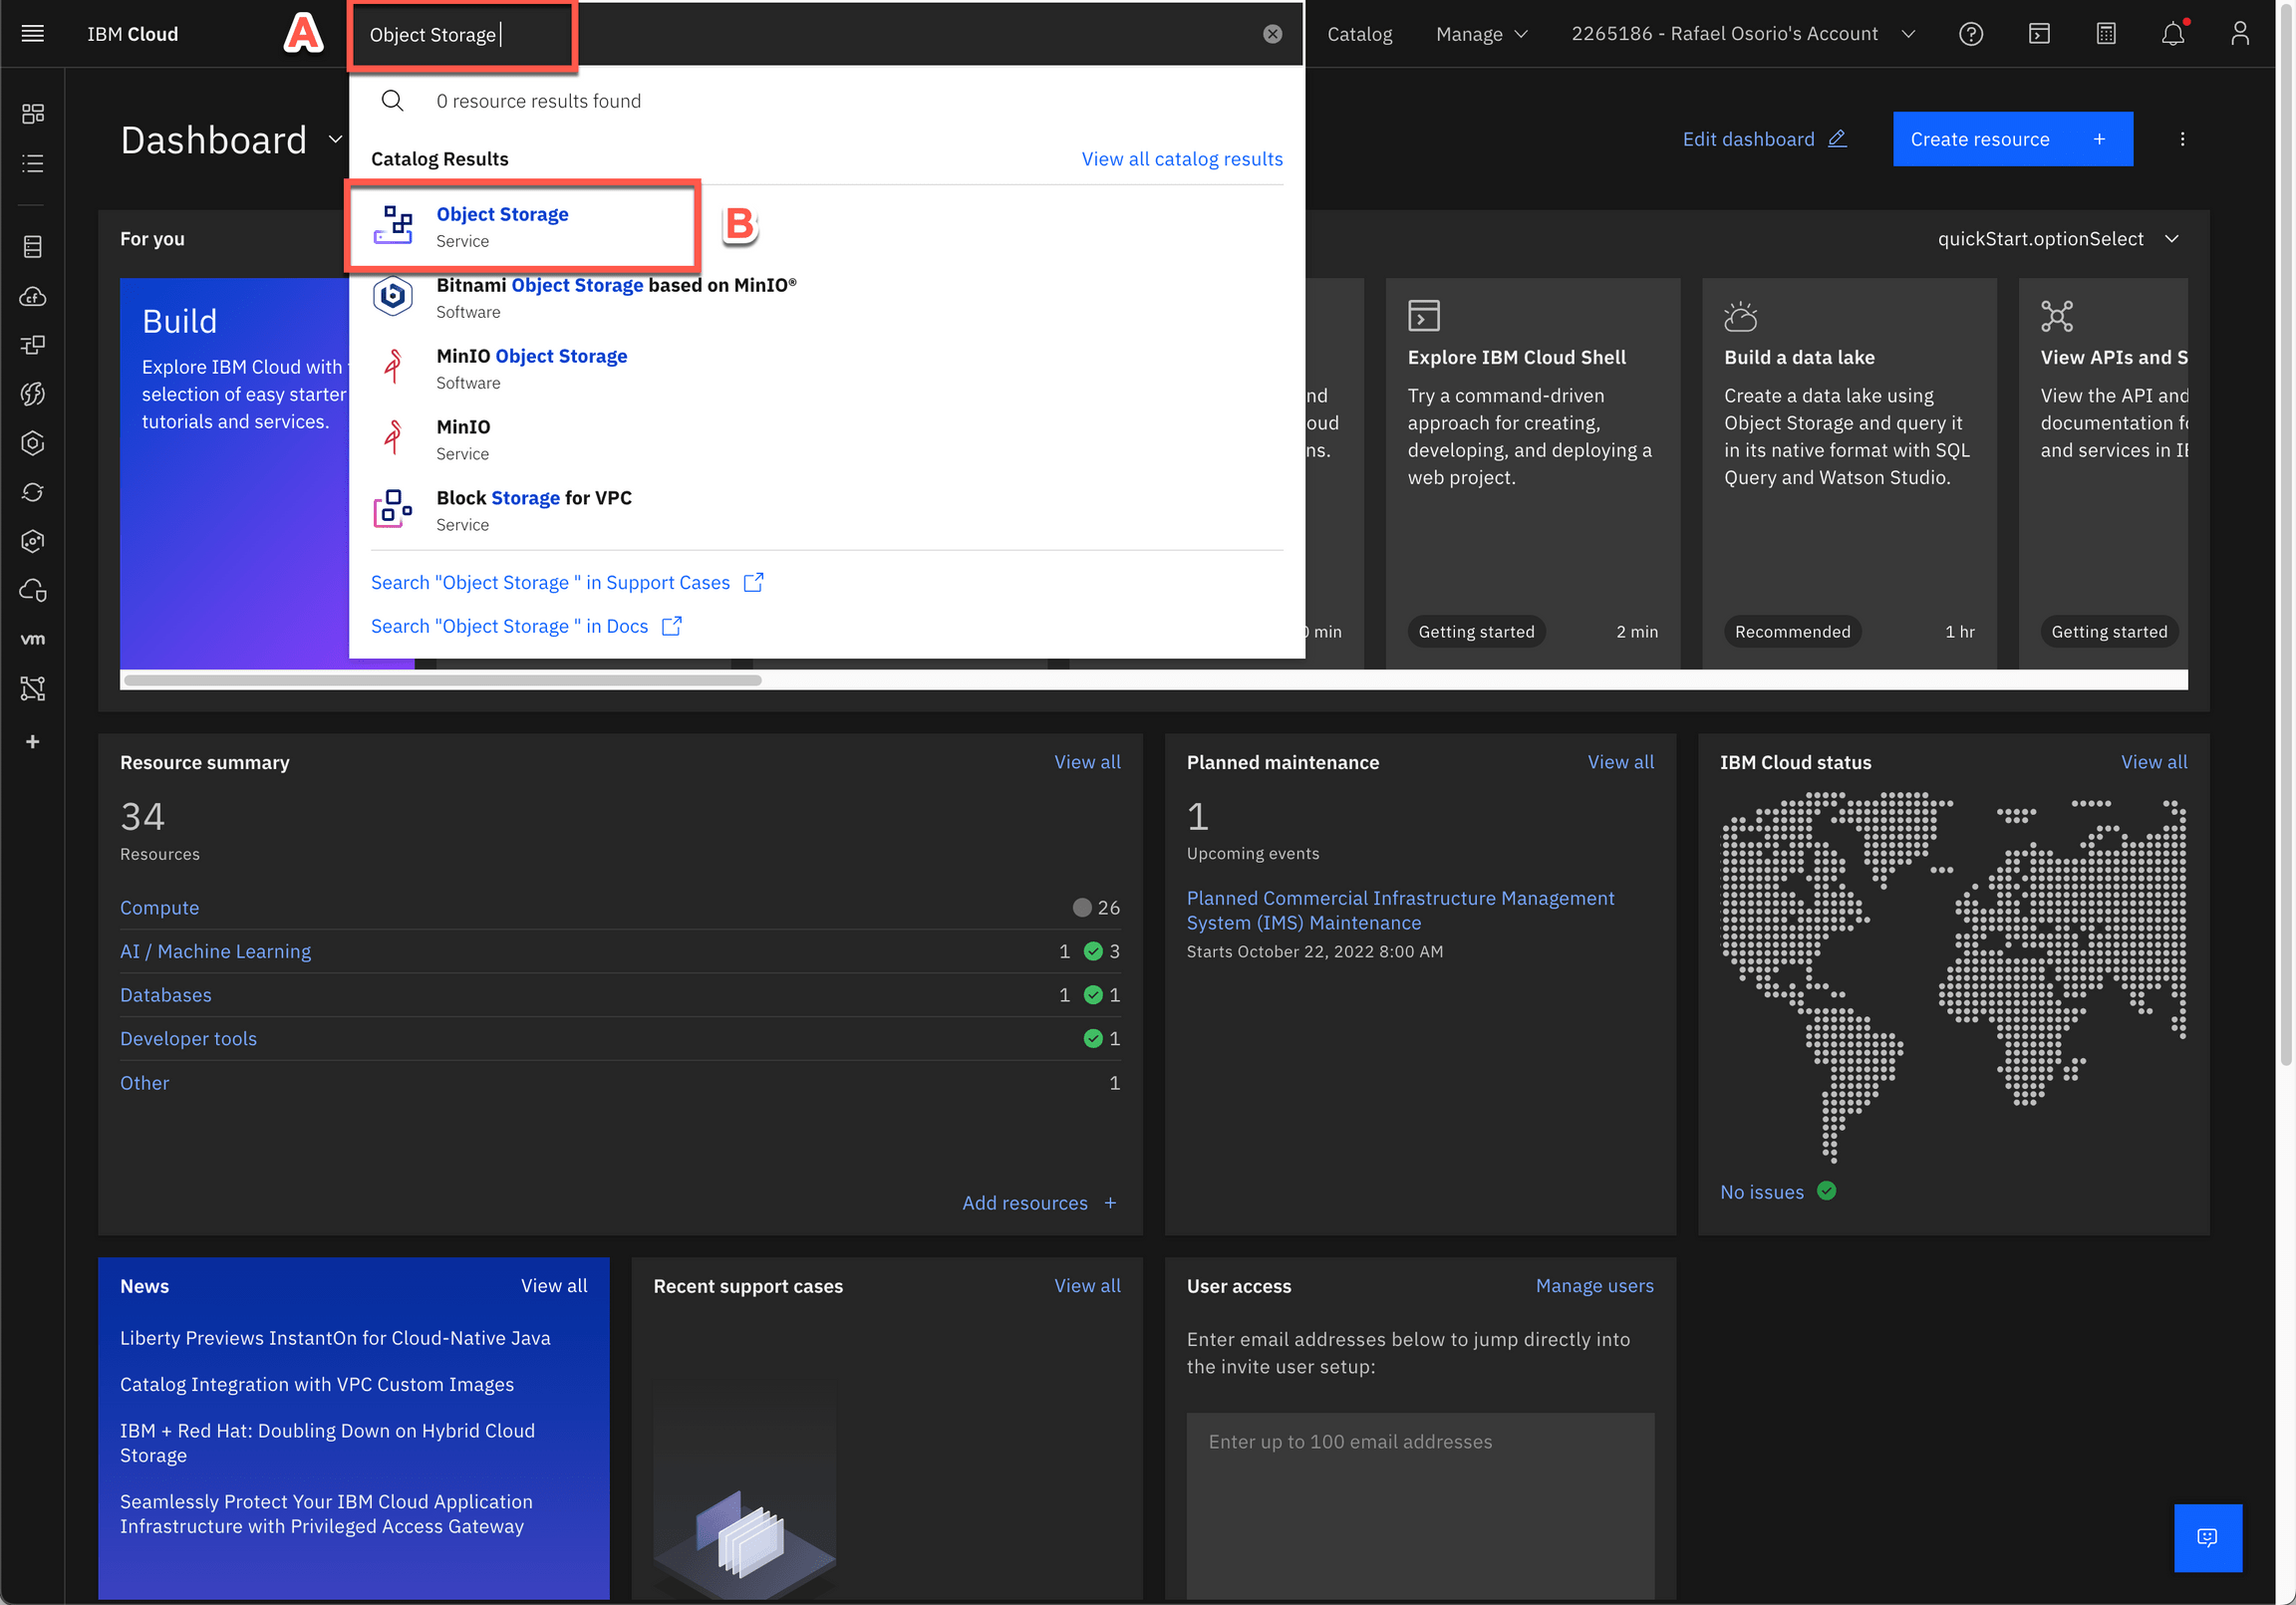
Task: Clear the Object Storage search field
Action: click(1272, 33)
